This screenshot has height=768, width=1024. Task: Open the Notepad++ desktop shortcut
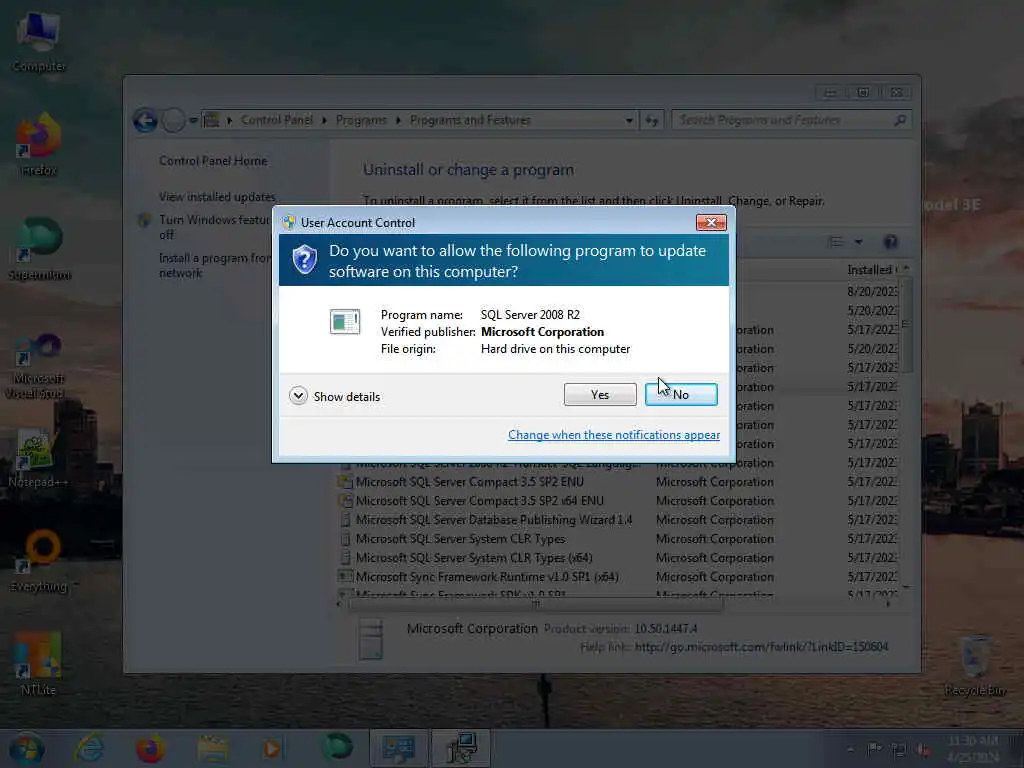[38, 459]
